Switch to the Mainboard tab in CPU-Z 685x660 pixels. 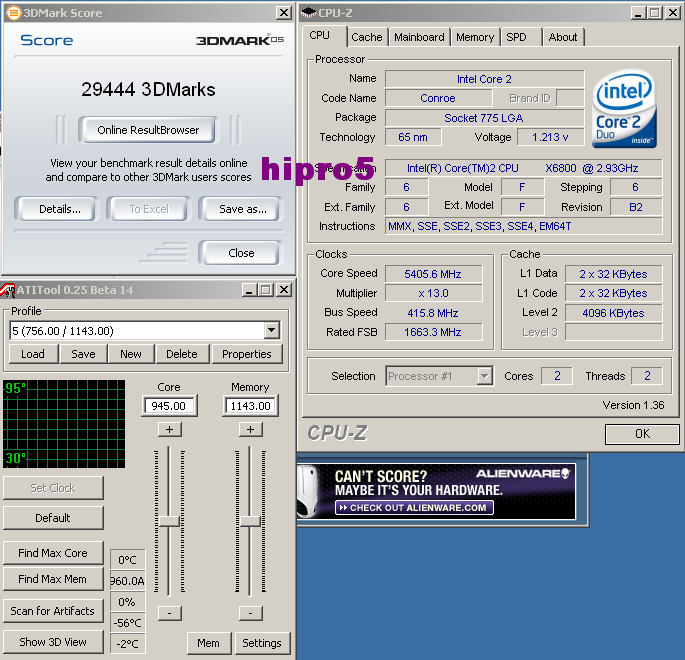pos(419,37)
